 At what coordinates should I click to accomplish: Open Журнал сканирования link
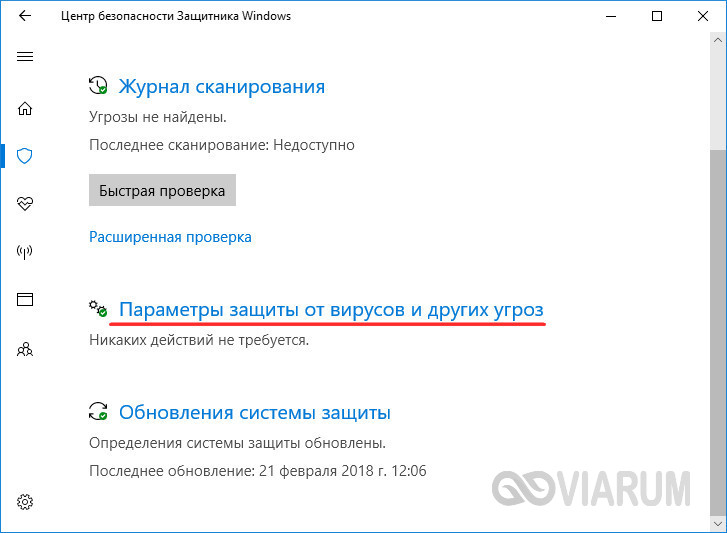click(x=222, y=87)
